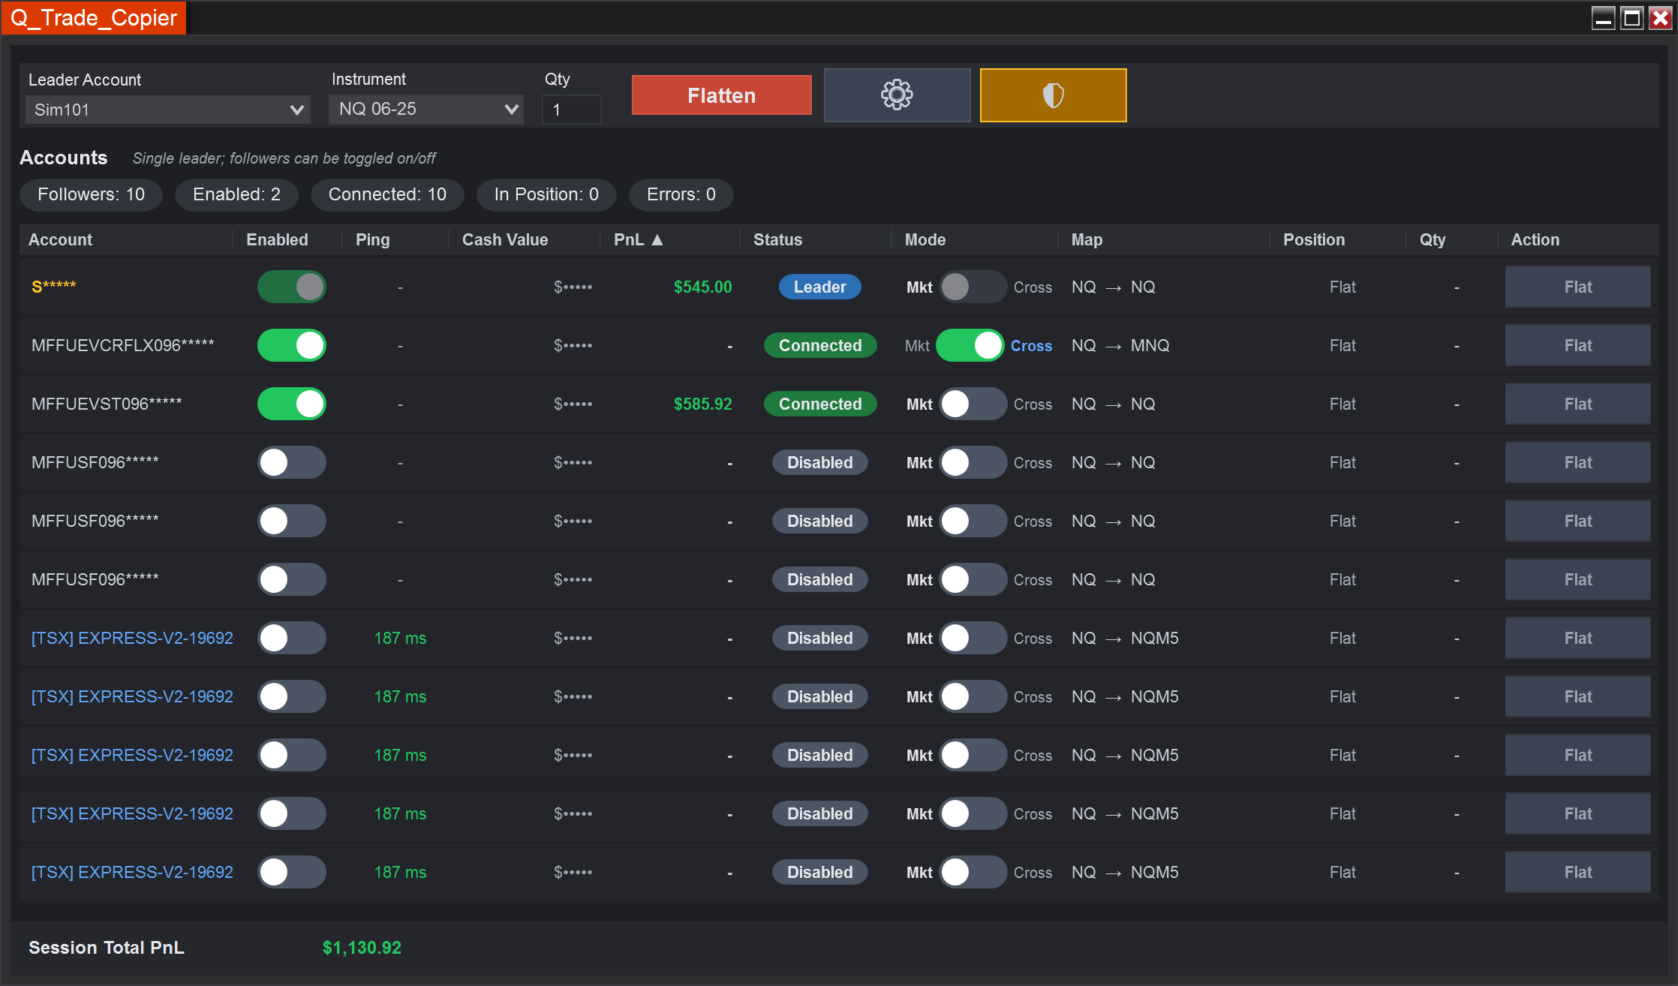Screen dimensions: 1678x986
Task: Click Connected badge in MFFUEVCRFLX096 row
Action: [x=820, y=346]
